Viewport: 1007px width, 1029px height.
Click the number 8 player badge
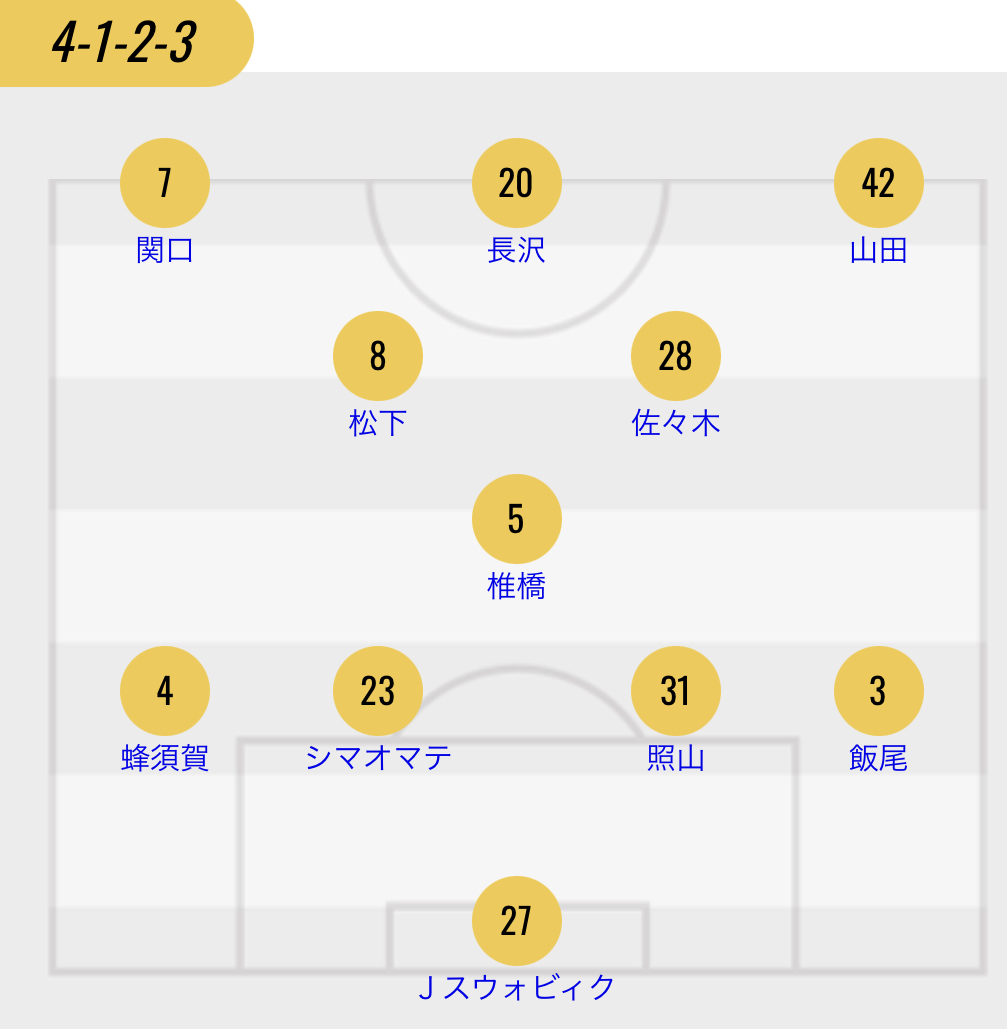[x=378, y=356]
